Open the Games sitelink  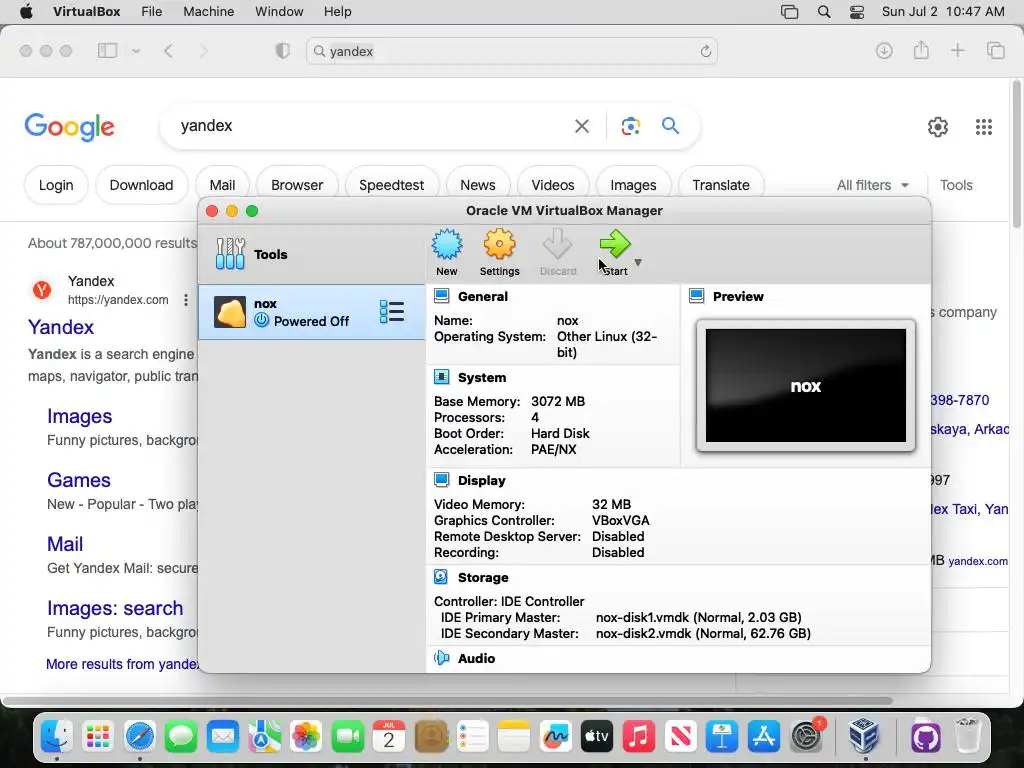point(78,480)
